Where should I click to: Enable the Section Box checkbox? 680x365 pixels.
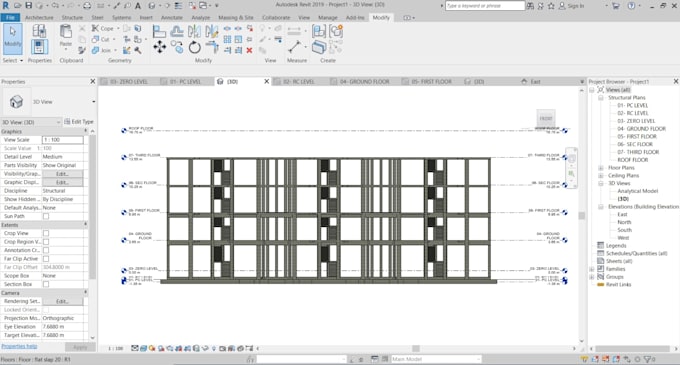tap(46, 284)
